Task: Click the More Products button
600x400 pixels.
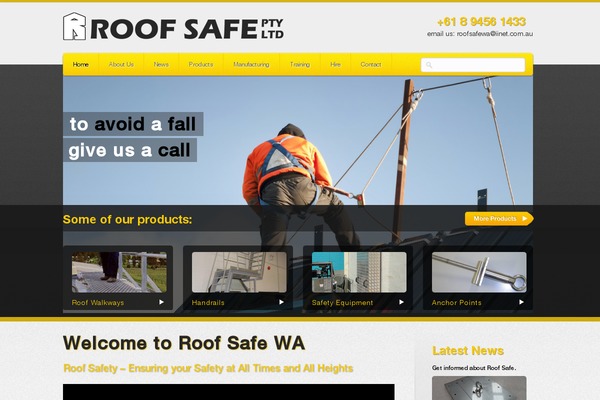Action: [499, 219]
